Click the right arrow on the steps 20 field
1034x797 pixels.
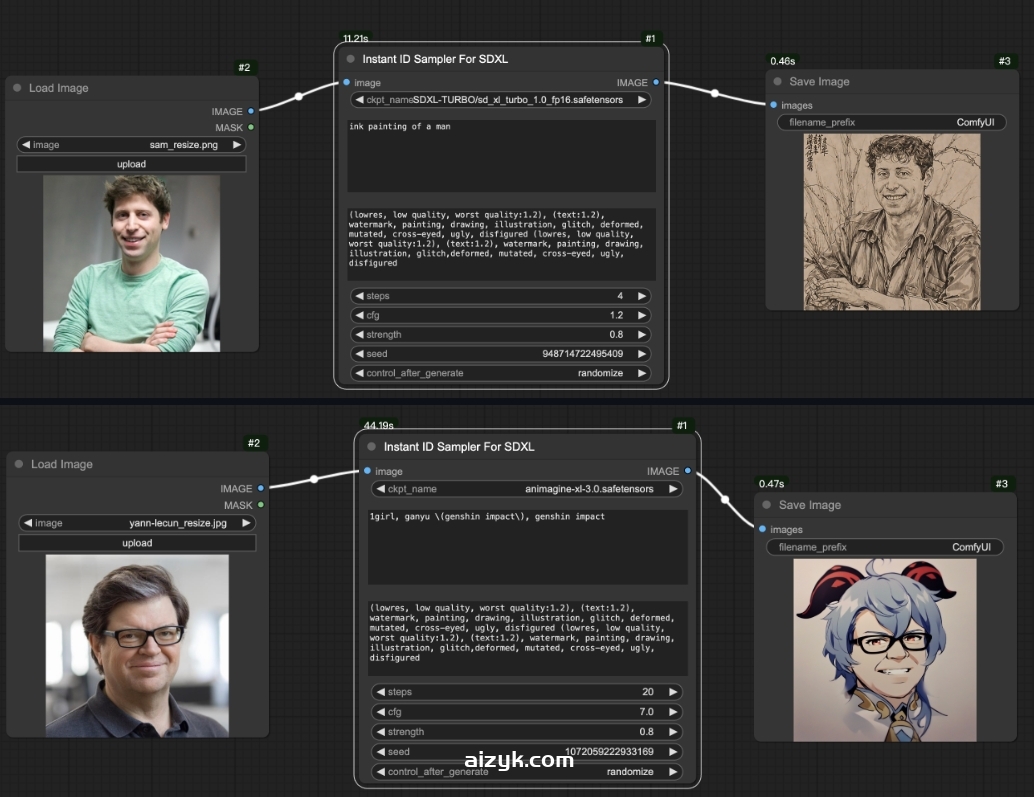pos(673,692)
